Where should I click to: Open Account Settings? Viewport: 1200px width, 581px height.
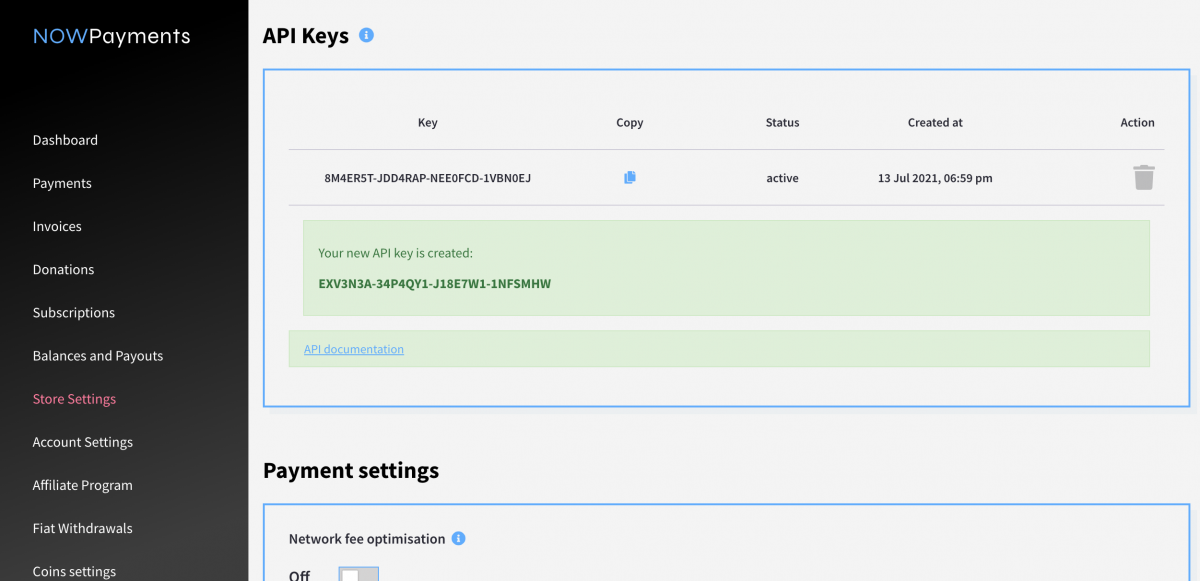click(83, 441)
